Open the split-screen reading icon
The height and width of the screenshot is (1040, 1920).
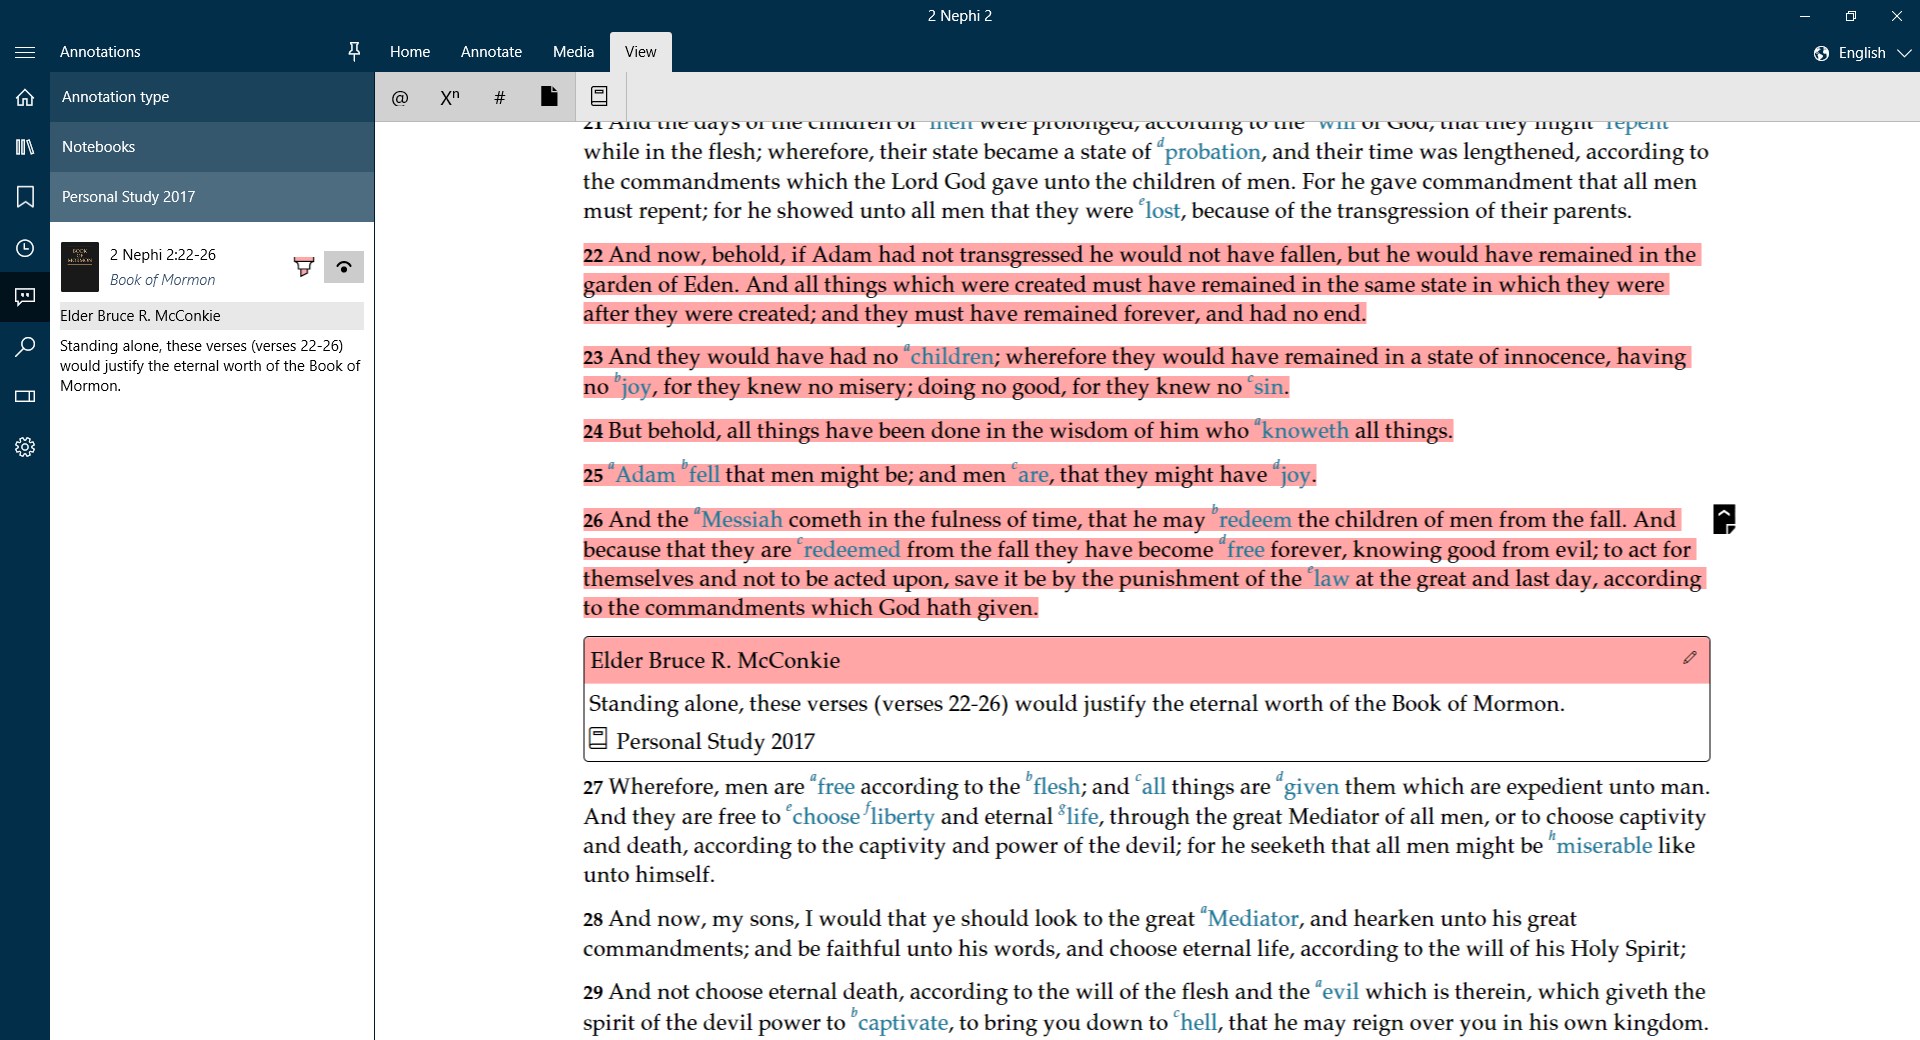[x=25, y=396]
